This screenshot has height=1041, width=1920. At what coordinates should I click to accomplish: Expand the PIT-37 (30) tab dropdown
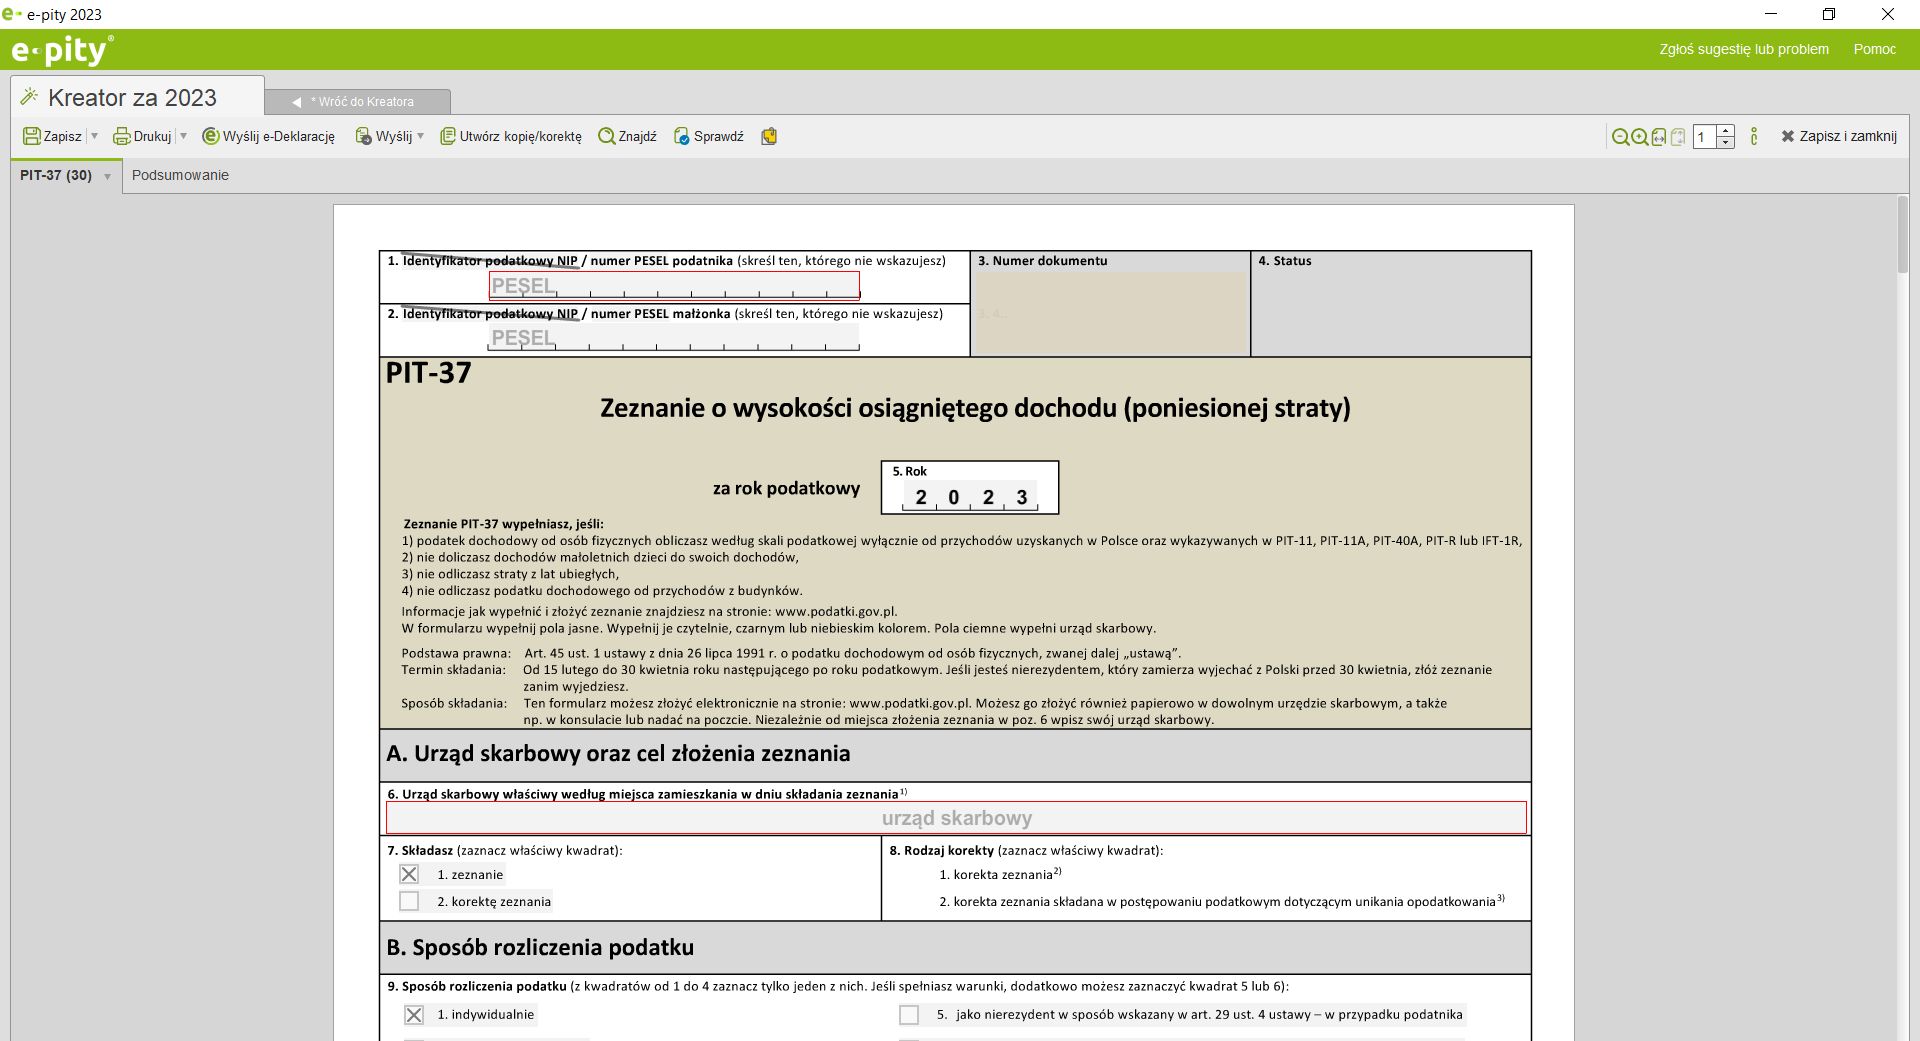(x=107, y=177)
